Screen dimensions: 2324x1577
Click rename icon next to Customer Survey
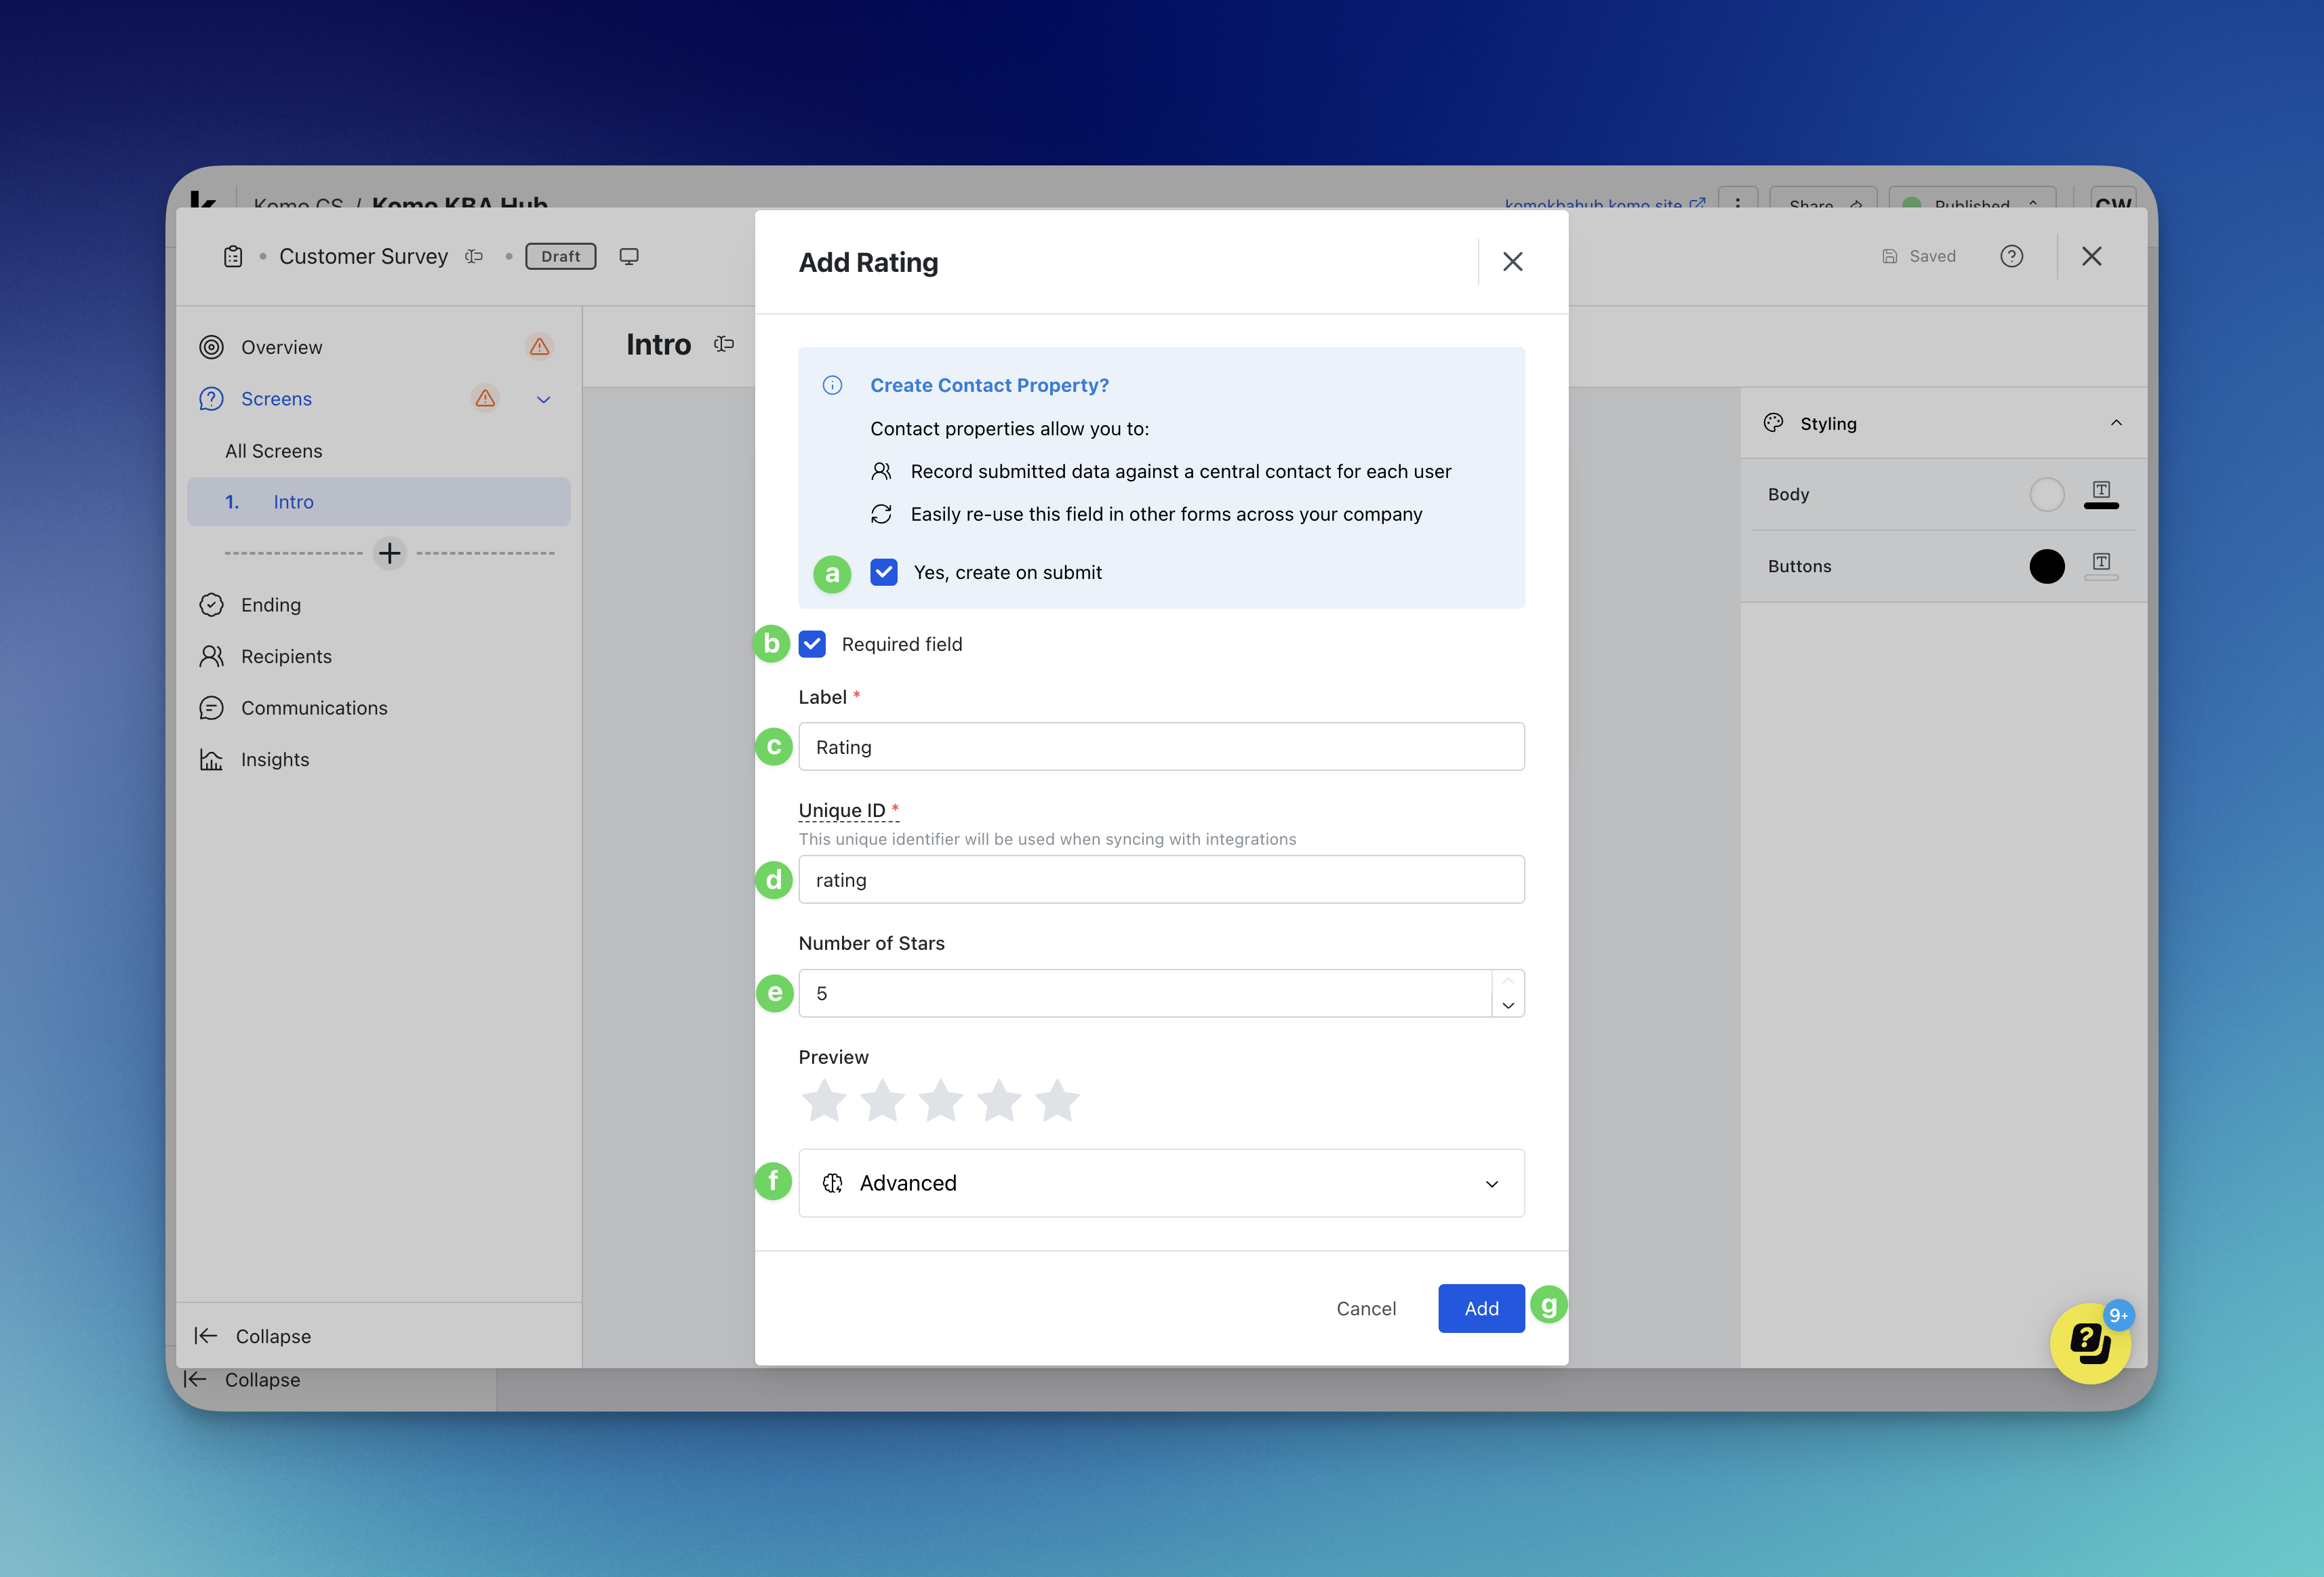[x=474, y=256]
